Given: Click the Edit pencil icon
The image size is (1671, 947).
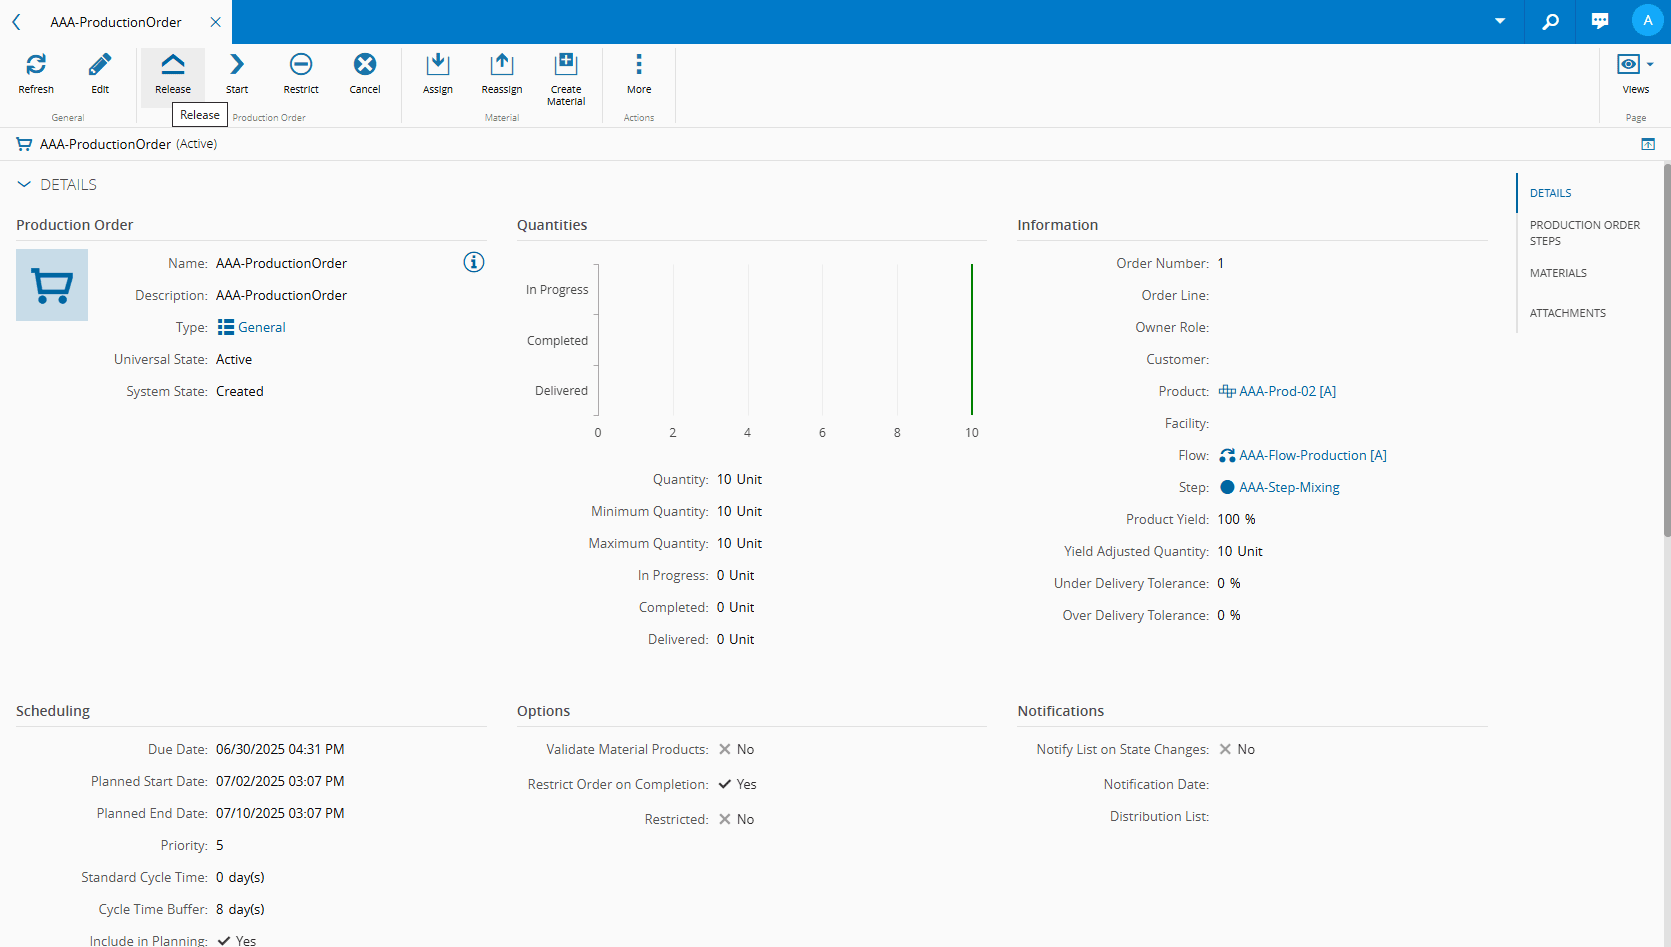Looking at the screenshot, I should (100, 66).
